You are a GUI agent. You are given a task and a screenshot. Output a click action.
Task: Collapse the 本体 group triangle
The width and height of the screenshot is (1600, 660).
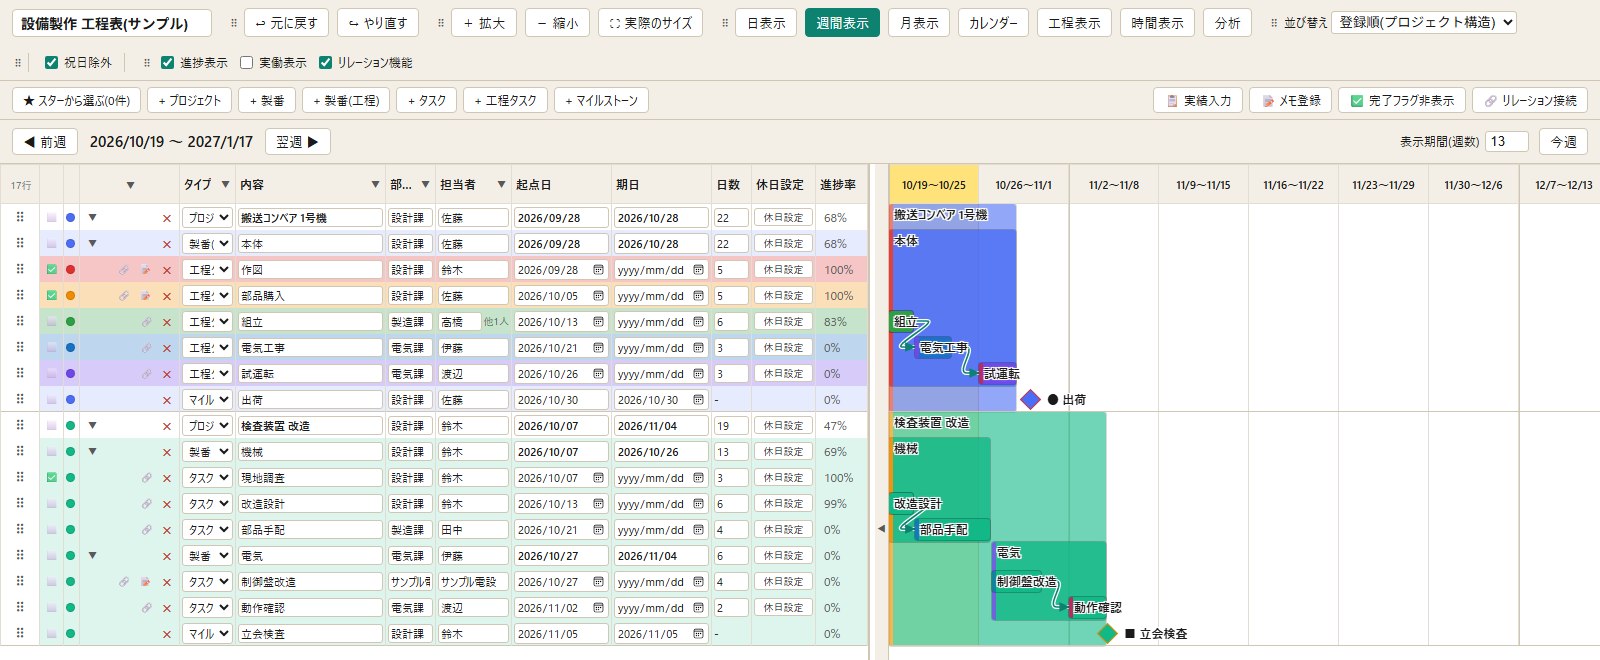click(x=92, y=243)
